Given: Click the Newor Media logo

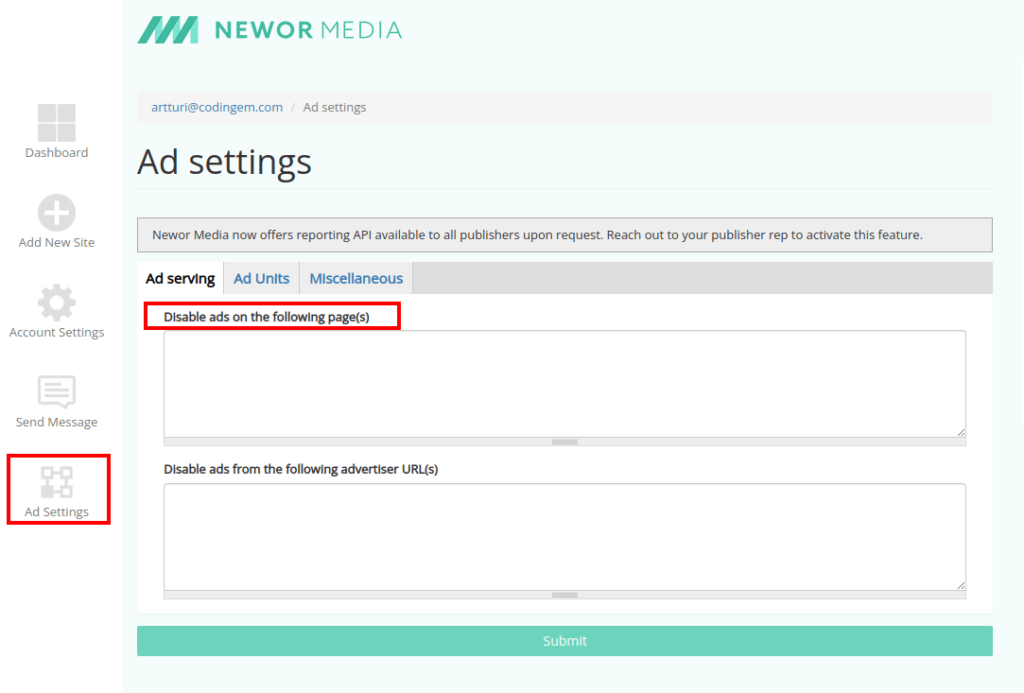Looking at the screenshot, I should coord(270,30).
